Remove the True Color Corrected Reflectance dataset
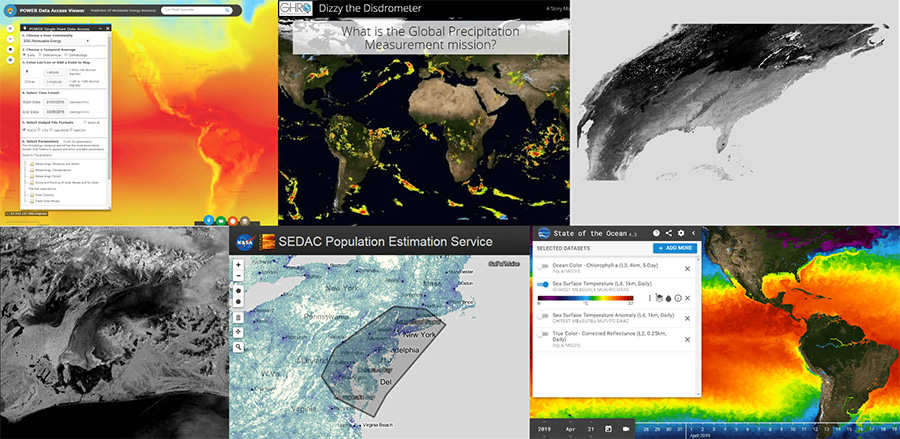 click(x=687, y=340)
